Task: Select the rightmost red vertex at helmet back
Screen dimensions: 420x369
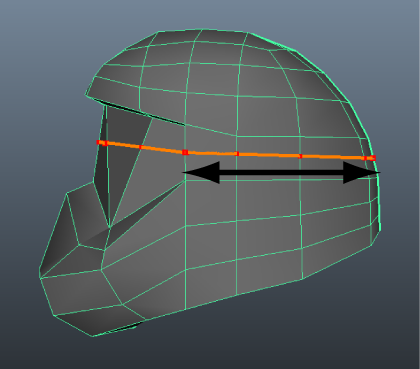Action: tap(374, 158)
